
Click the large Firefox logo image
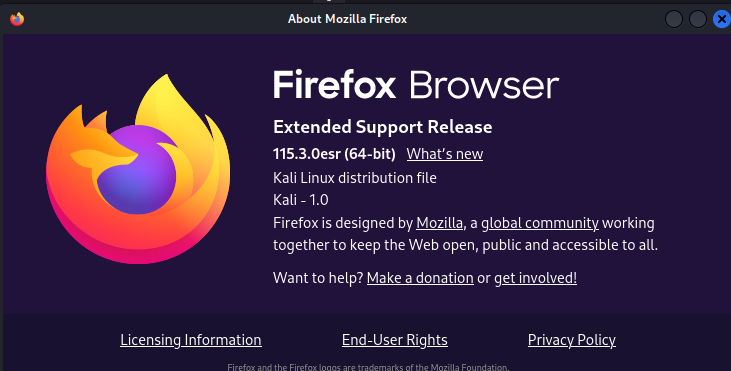click(138, 169)
